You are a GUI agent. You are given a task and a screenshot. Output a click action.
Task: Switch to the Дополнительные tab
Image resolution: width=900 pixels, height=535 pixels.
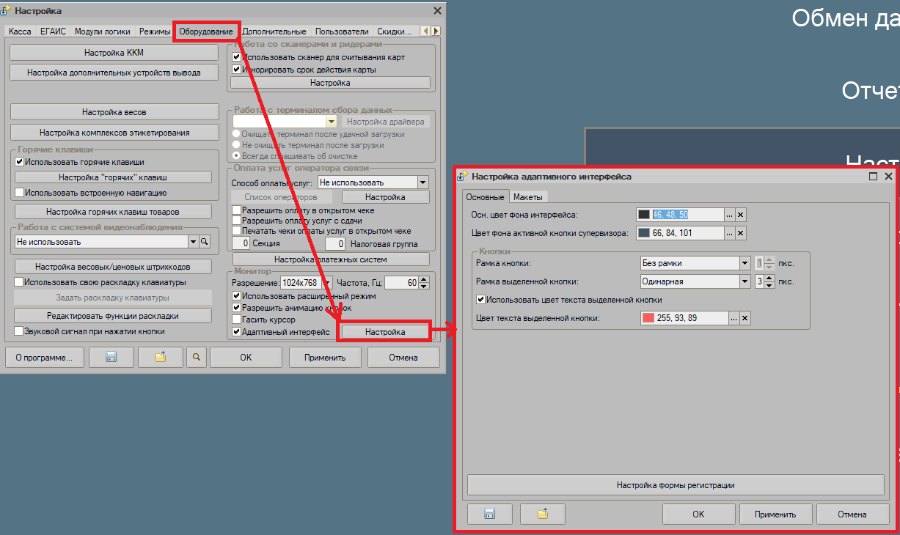coord(274,32)
